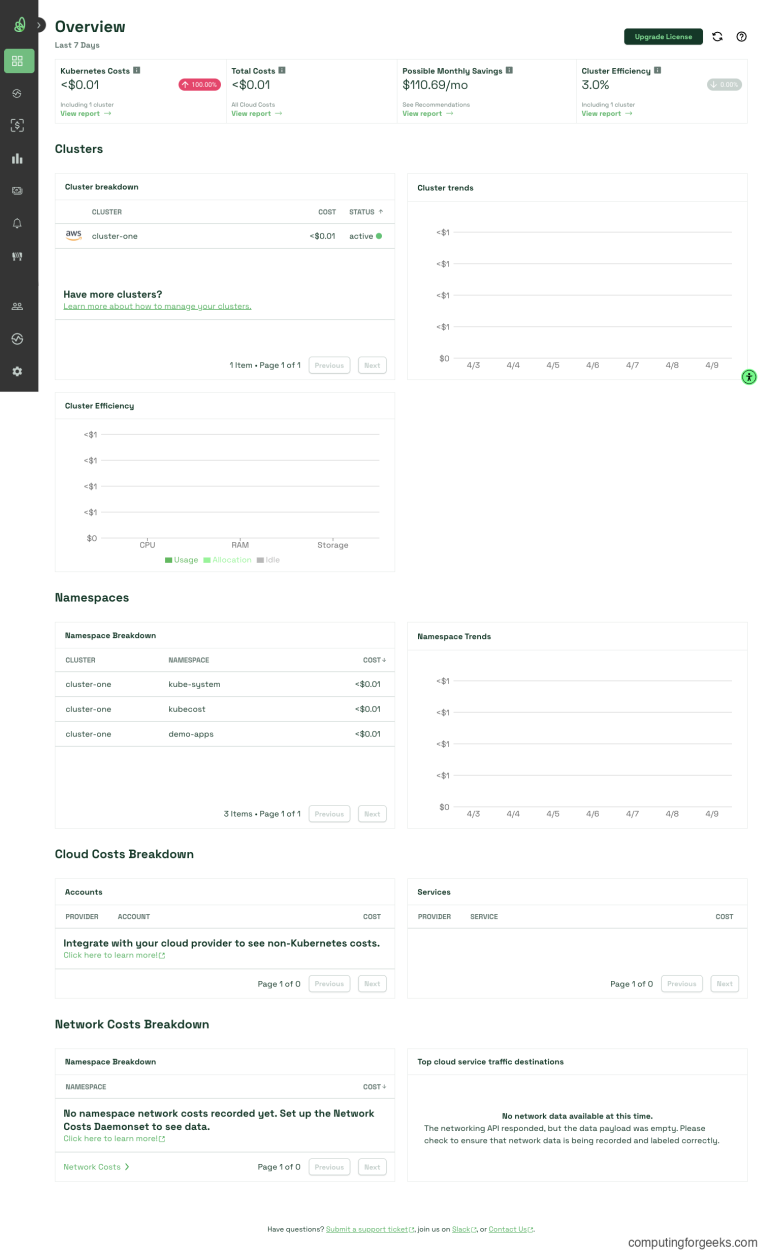
Task: Open View report under Possible Monthly Savings
Action: 426,114
